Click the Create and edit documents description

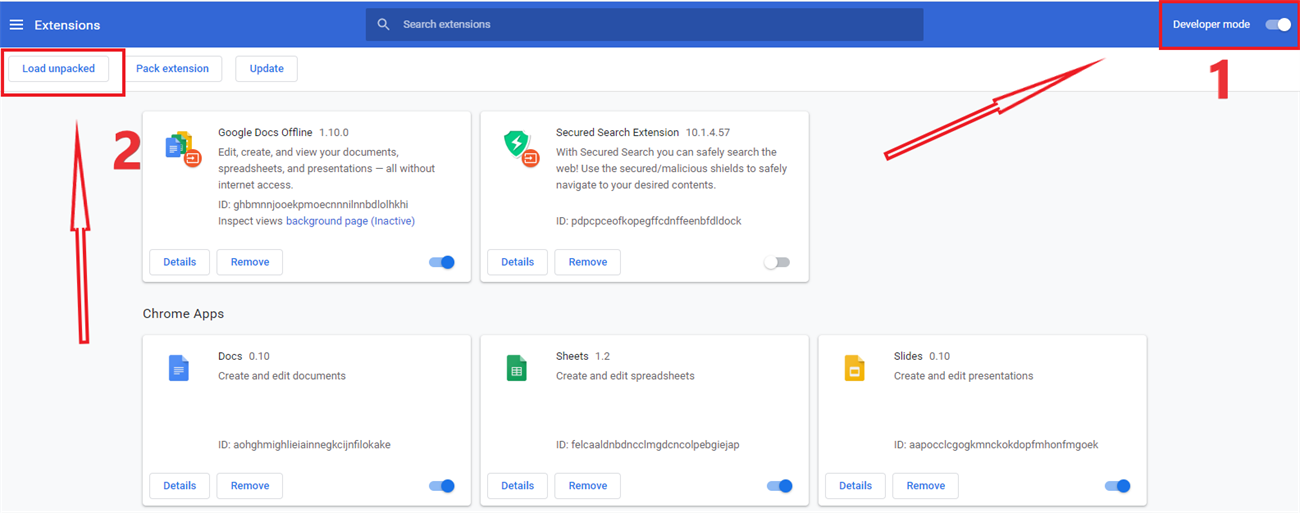click(x=282, y=376)
